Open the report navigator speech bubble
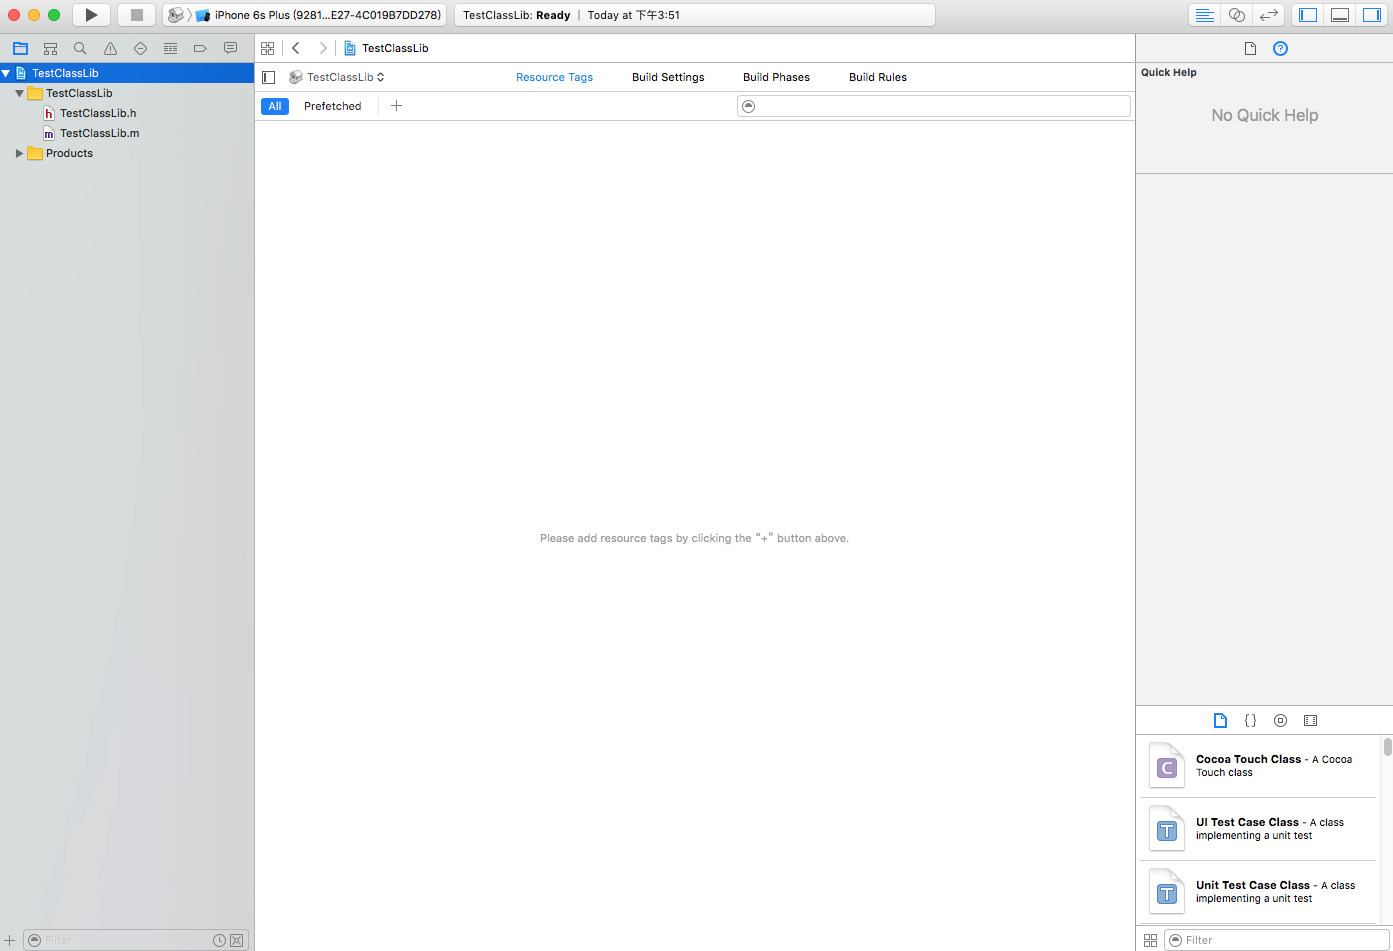 coord(230,48)
